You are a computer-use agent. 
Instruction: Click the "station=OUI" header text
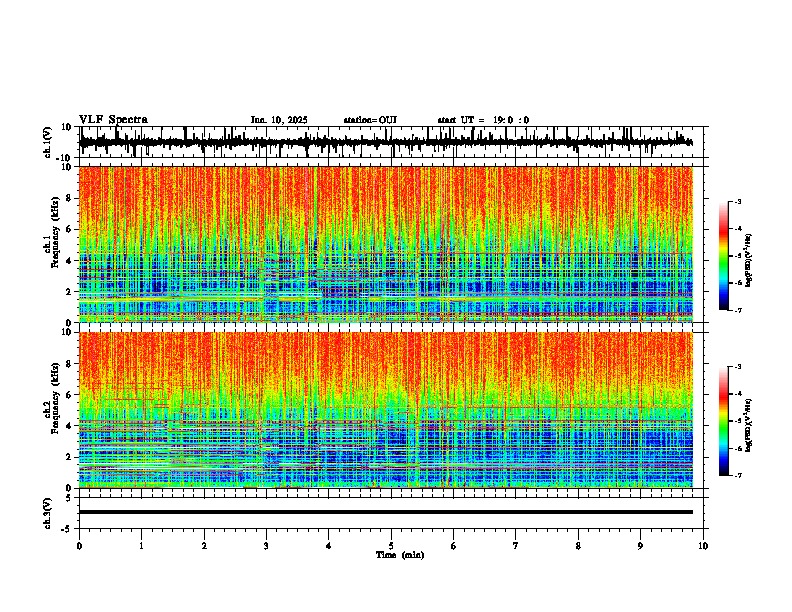point(370,120)
